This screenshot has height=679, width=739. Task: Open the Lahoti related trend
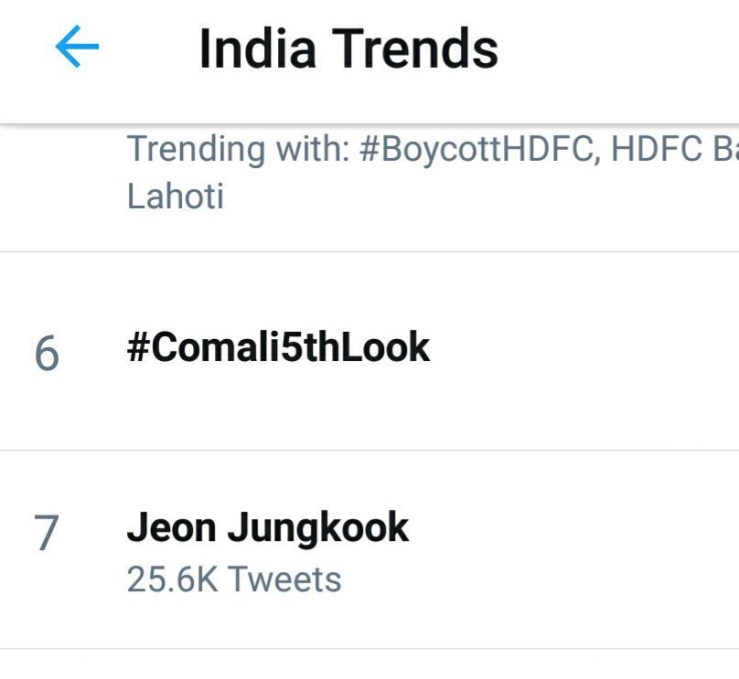175,196
